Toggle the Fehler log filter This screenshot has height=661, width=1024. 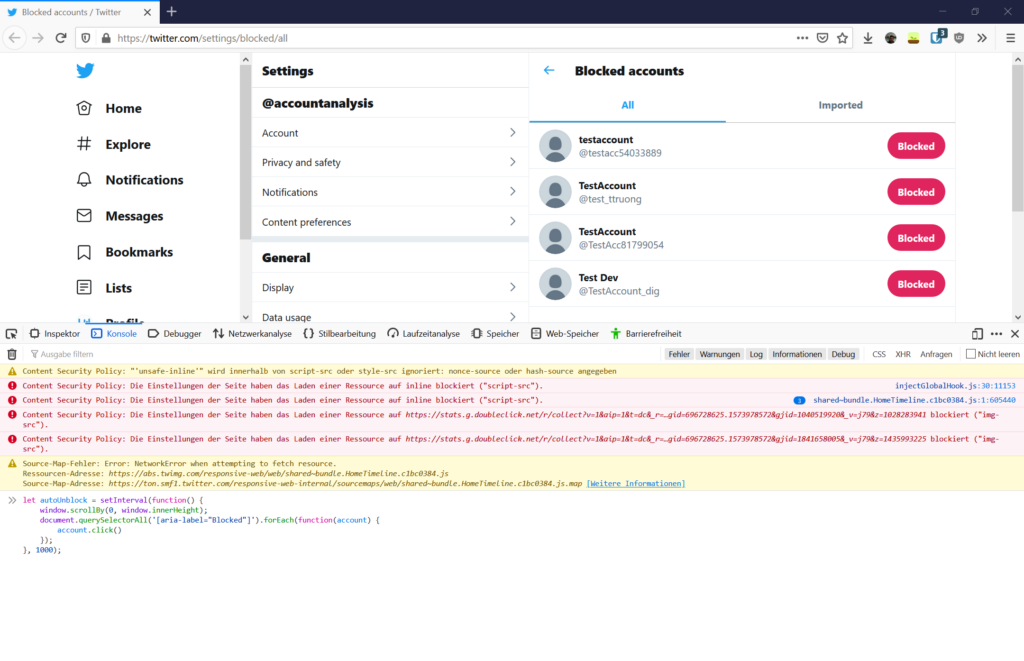pos(679,354)
